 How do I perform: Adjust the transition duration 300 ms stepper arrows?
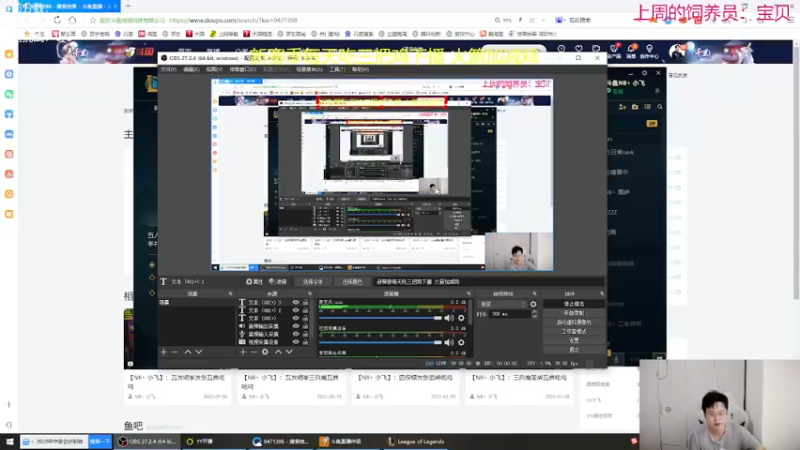pos(534,314)
